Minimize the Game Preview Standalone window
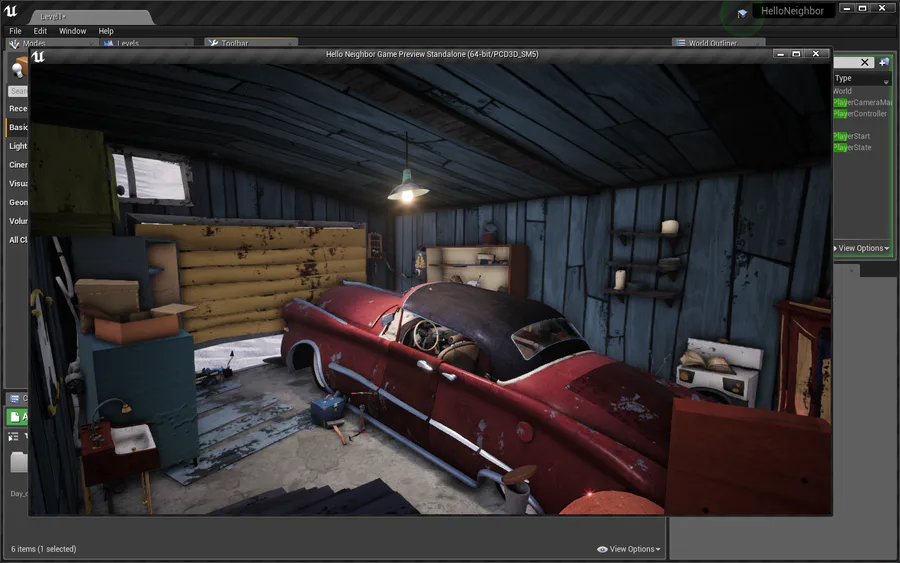 tap(779, 53)
